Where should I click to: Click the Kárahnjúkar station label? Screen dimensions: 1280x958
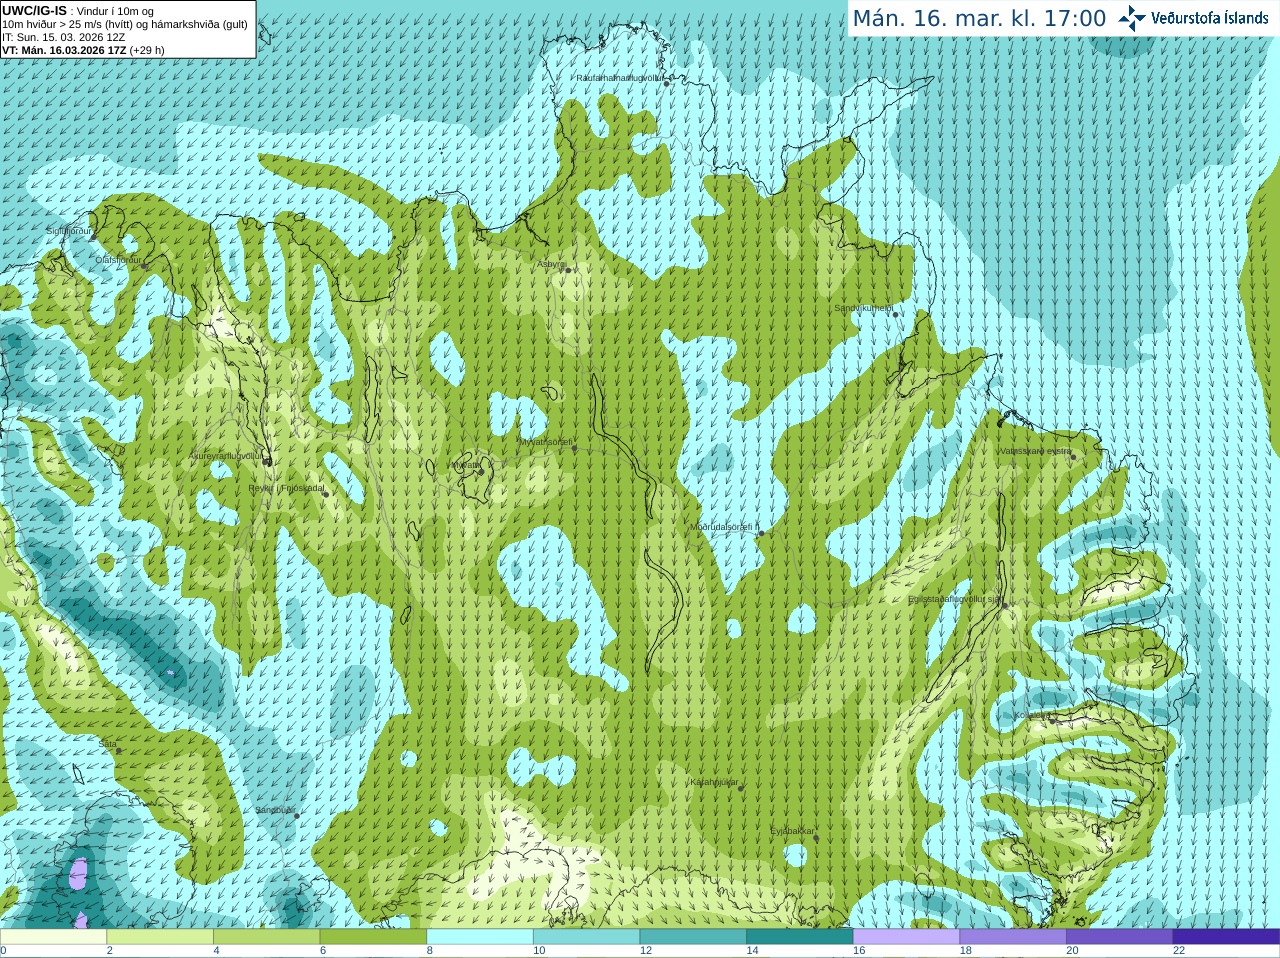(714, 782)
